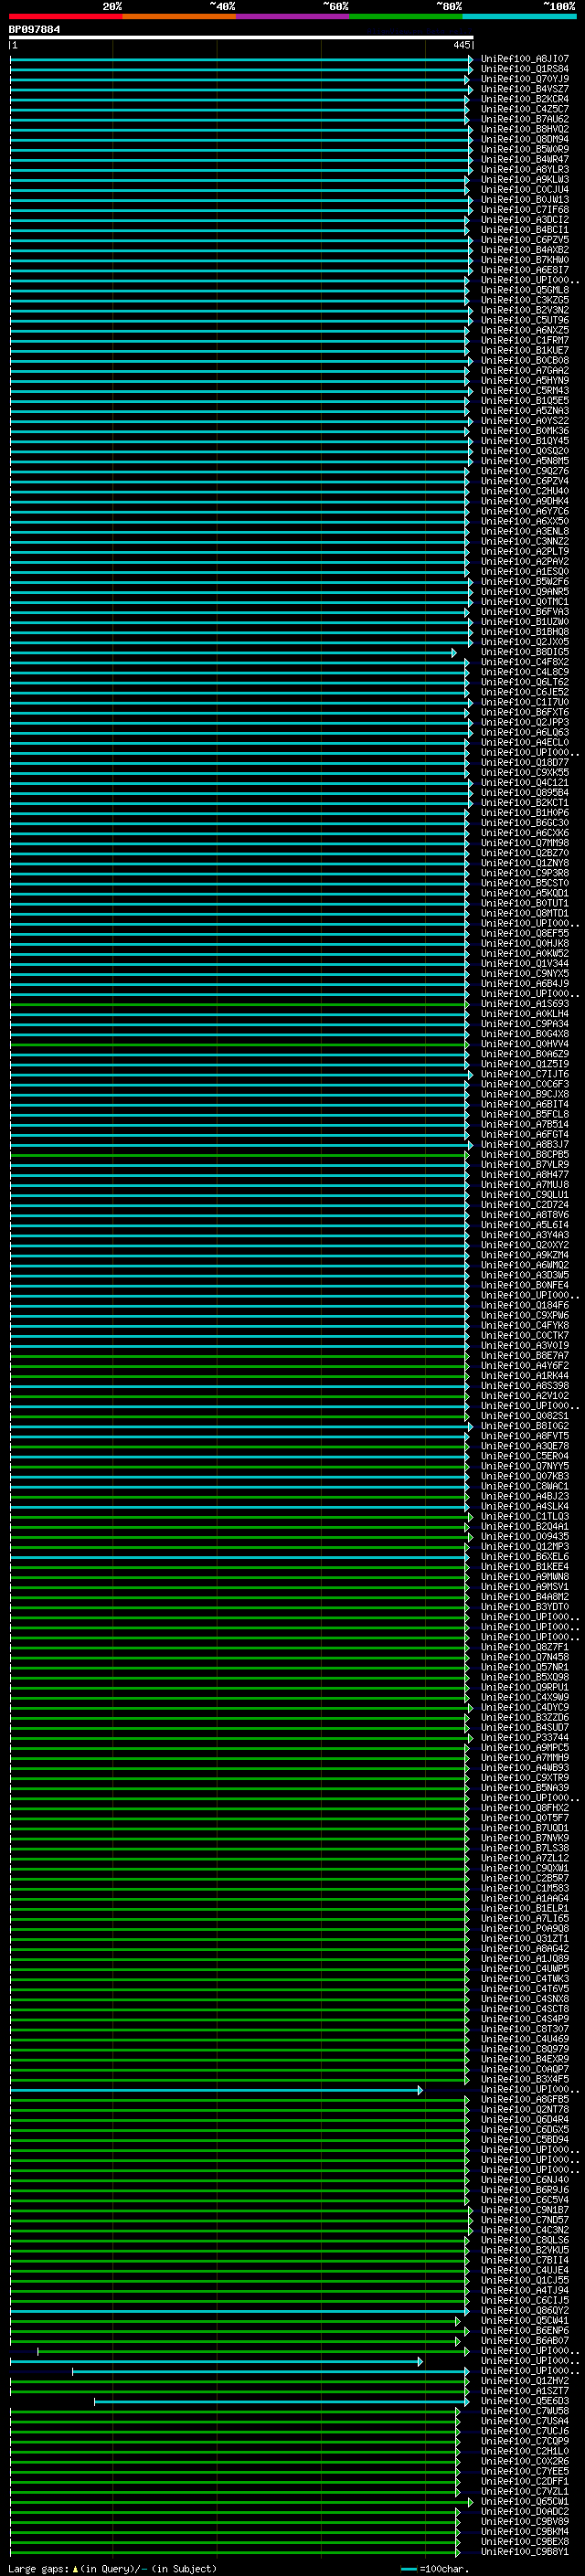Click the cyan 100char scale bar legend
Viewport: 585px width, 2576px height.
point(408,2568)
